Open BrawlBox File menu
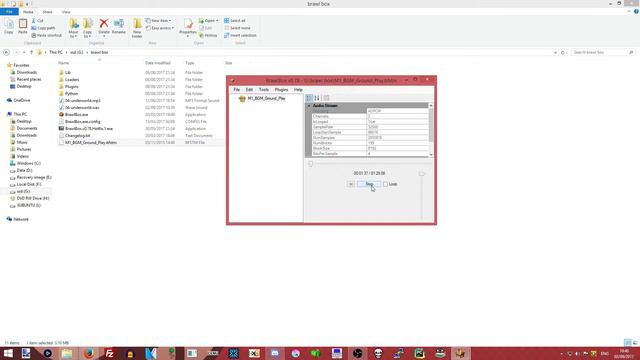This screenshot has width=640, height=360. (236, 89)
